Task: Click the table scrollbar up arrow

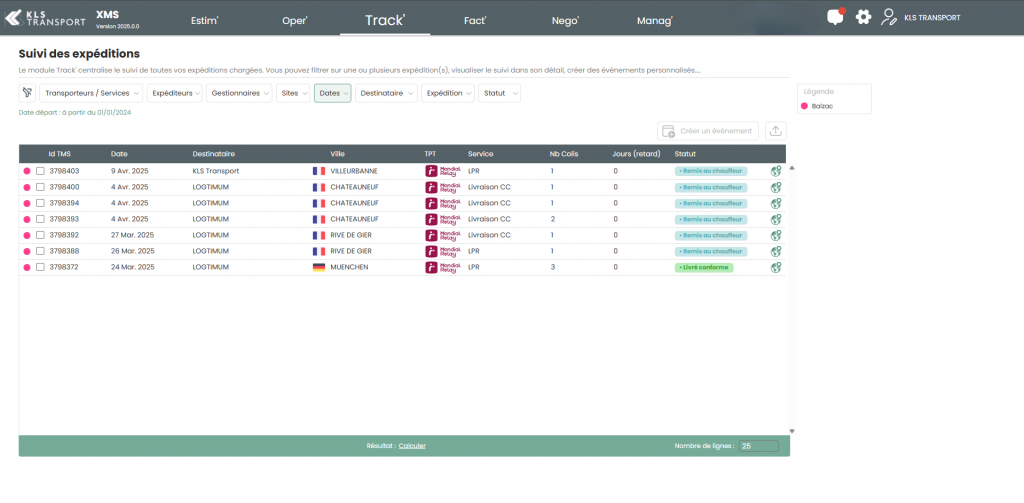Action: 792,168
